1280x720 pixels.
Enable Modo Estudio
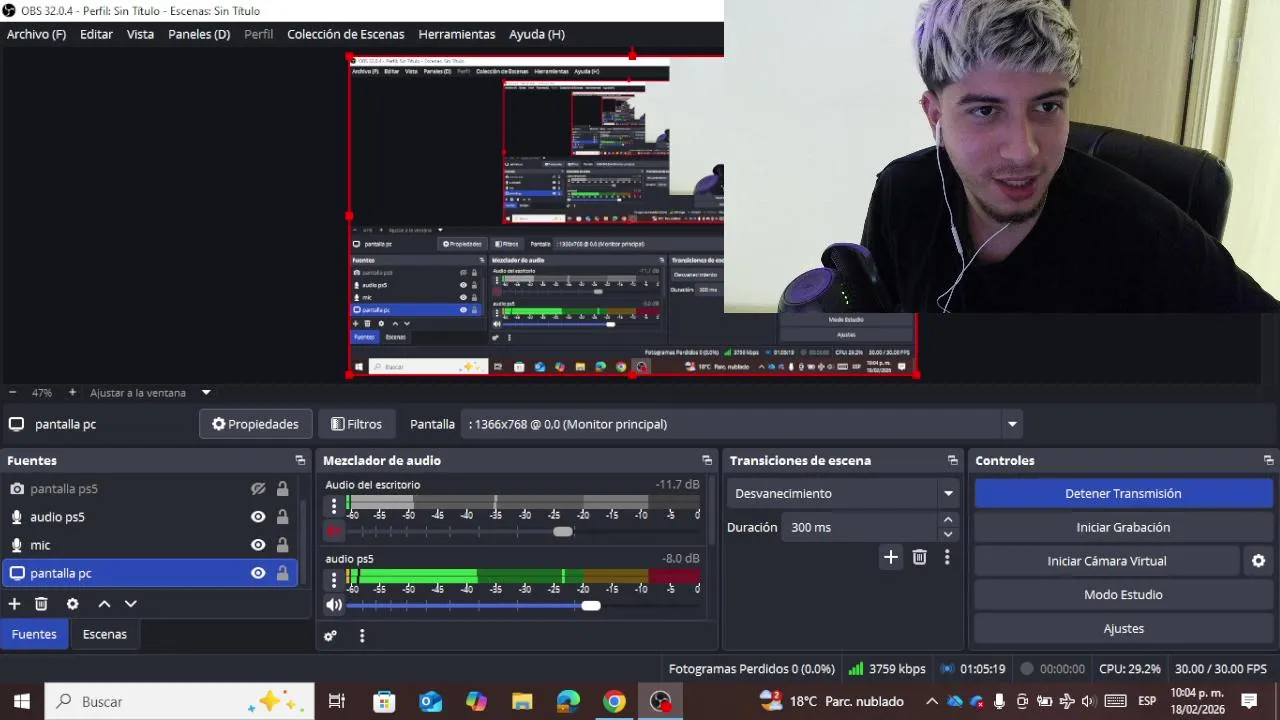point(1123,595)
